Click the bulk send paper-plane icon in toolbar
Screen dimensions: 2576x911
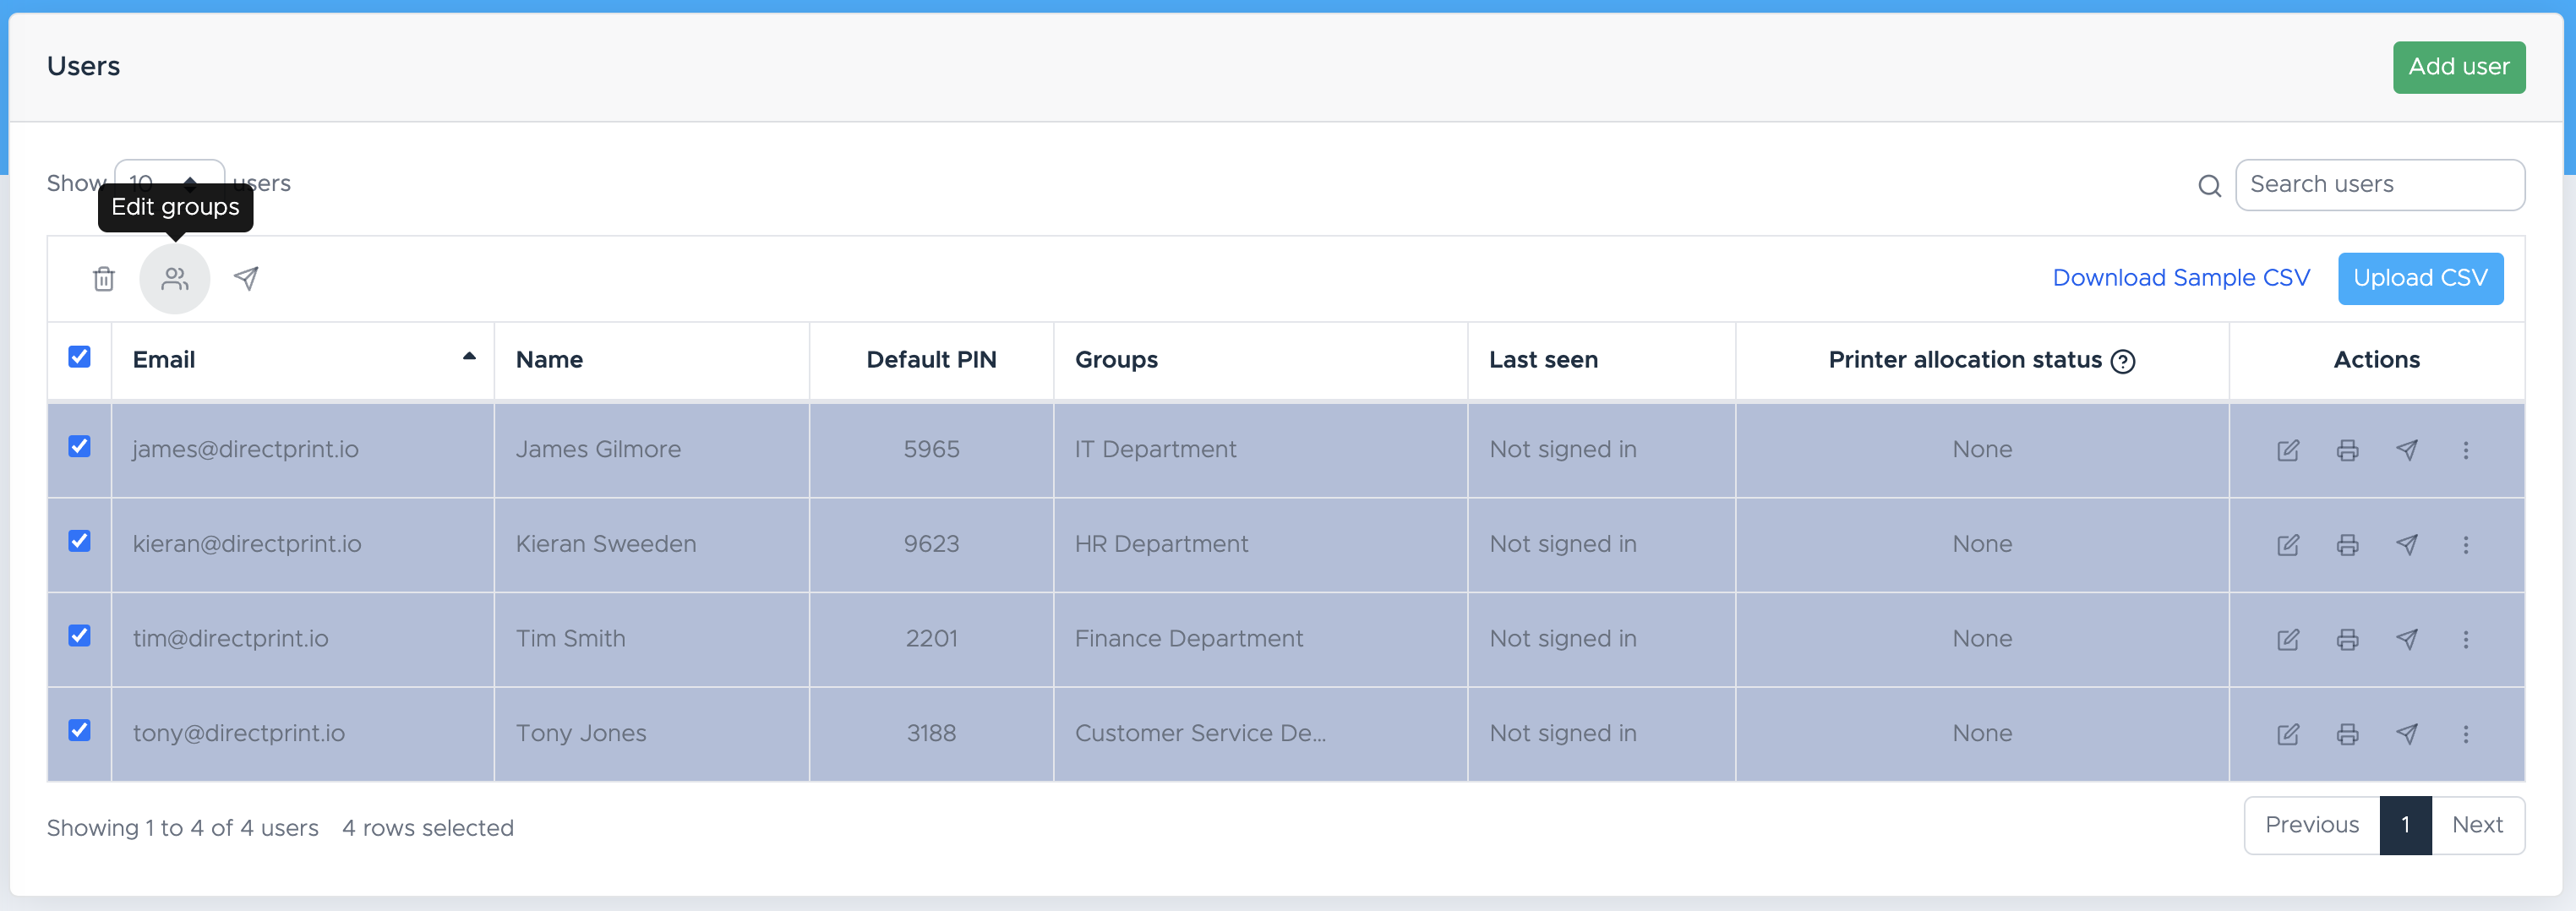click(246, 279)
